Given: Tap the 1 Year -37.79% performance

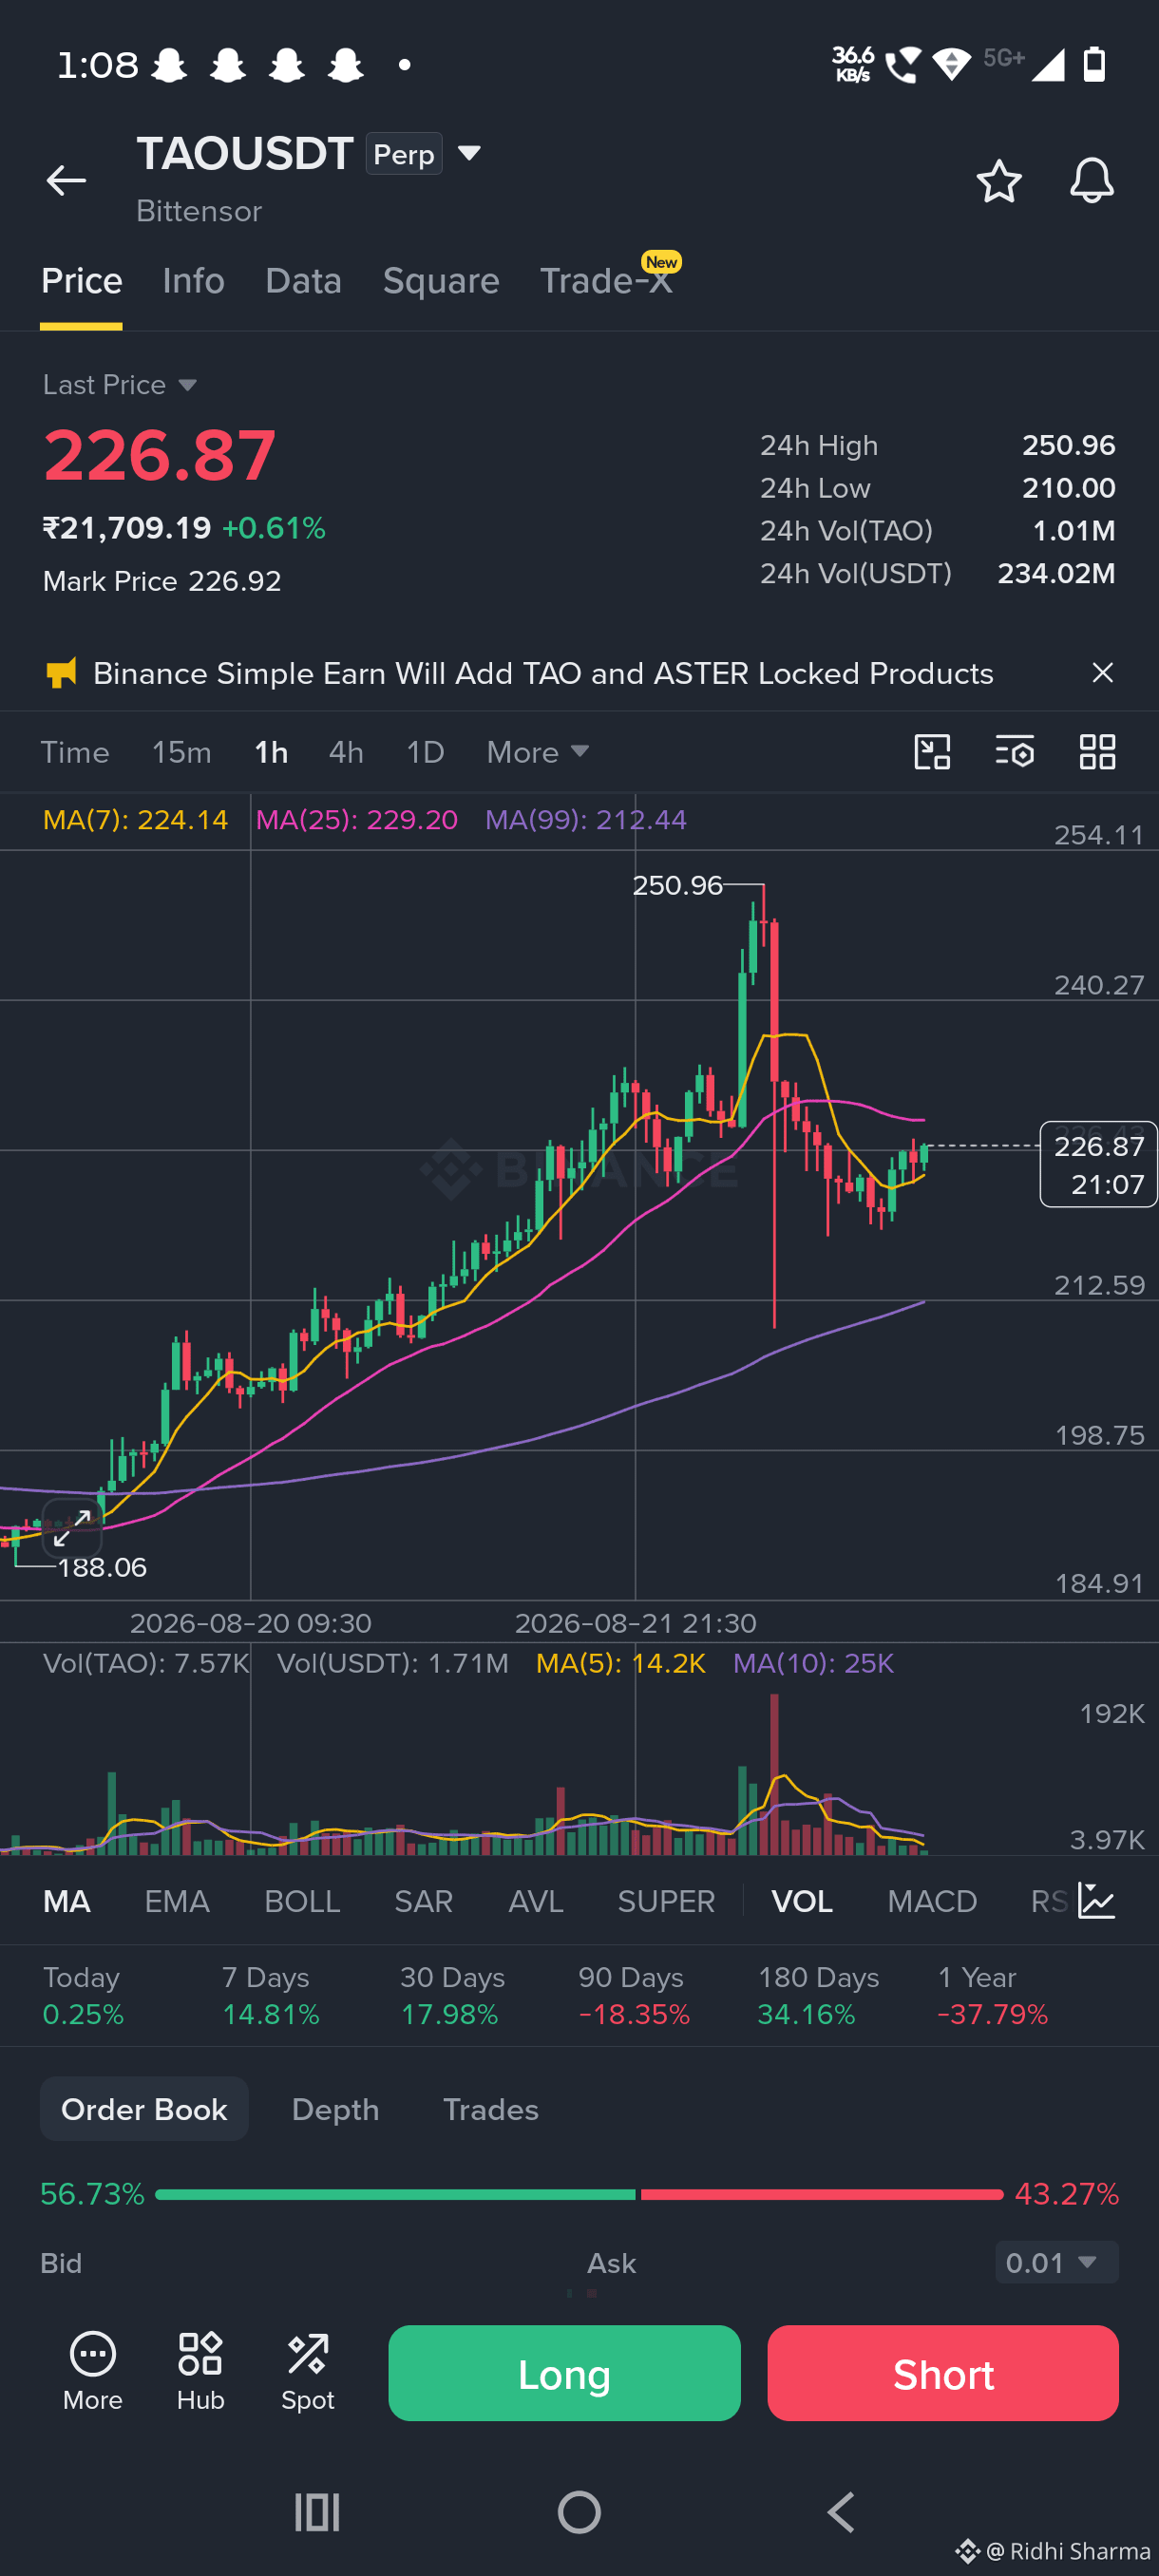Looking at the screenshot, I should pos(993,1995).
